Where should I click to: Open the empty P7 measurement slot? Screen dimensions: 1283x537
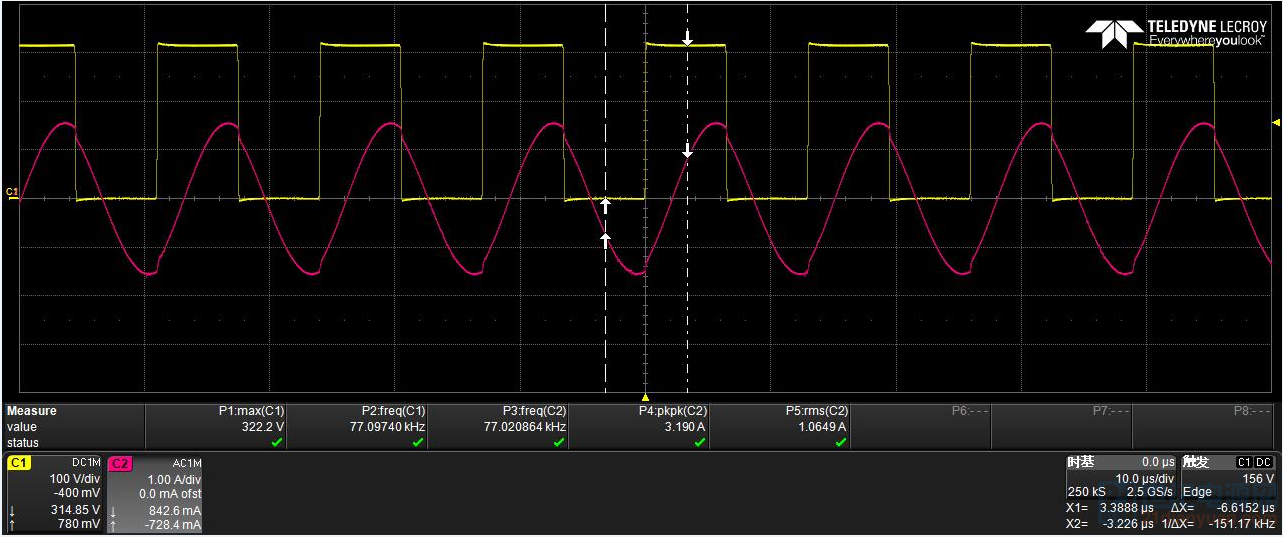(1062, 426)
